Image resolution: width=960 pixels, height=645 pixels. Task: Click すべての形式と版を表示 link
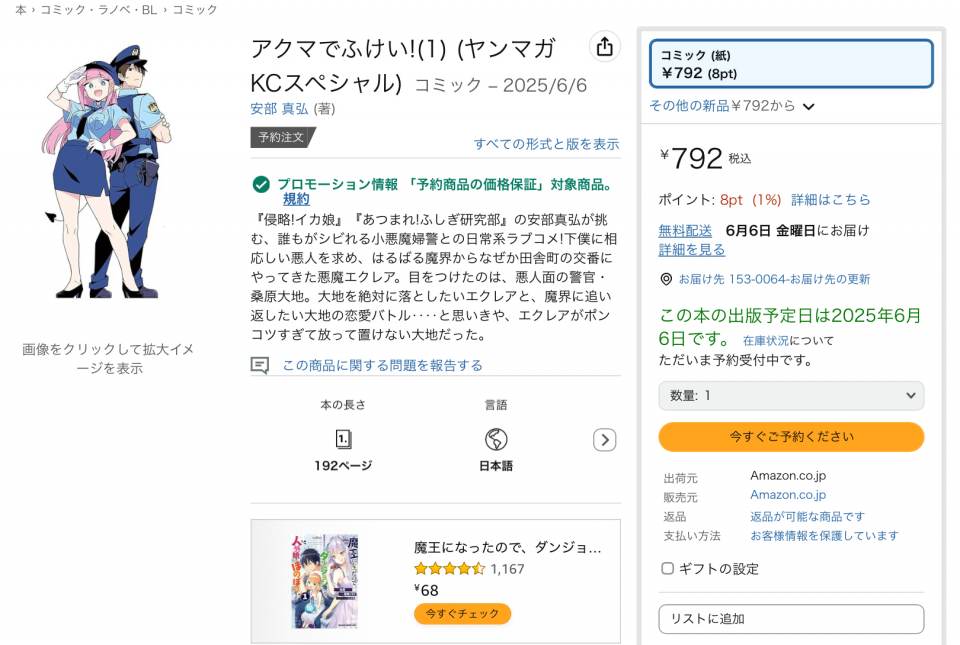pos(546,144)
